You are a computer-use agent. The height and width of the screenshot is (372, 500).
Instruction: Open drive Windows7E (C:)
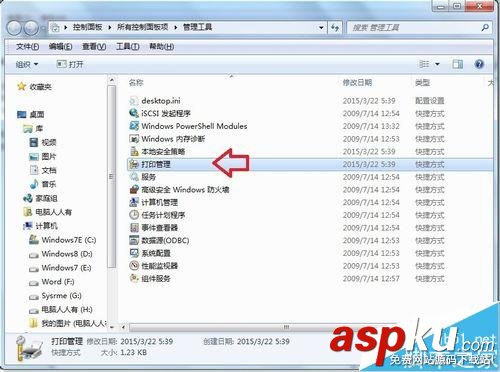tap(63, 240)
